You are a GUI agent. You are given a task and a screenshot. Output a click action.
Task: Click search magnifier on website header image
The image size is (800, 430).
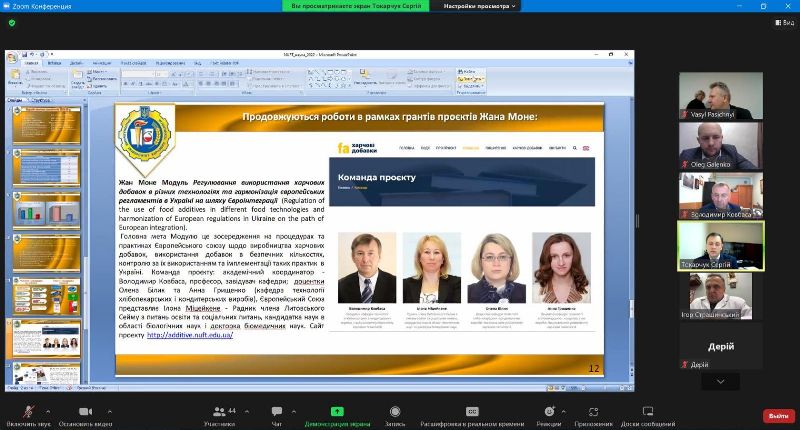574,148
